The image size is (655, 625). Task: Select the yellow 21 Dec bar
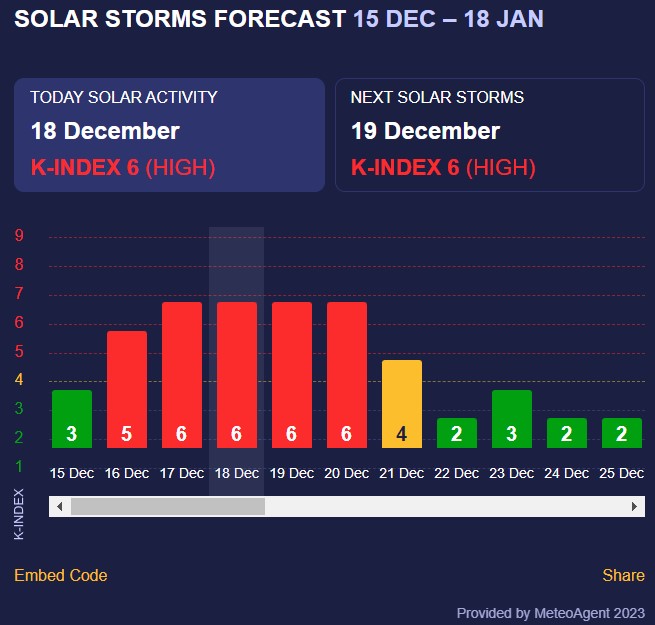coord(402,404)
